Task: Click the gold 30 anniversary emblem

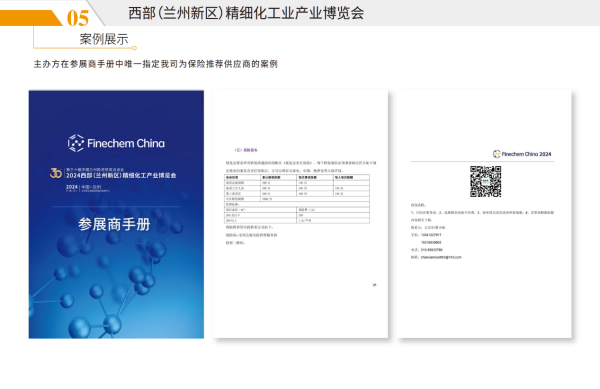Action: coord(56,173)
